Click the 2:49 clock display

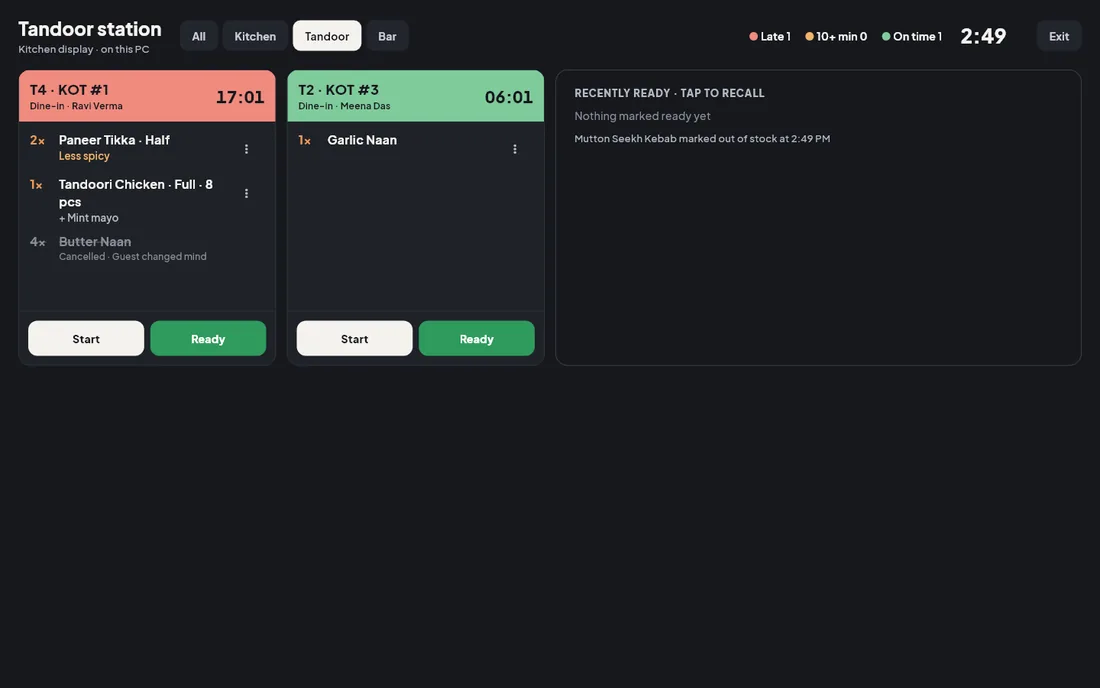point(983,36)
